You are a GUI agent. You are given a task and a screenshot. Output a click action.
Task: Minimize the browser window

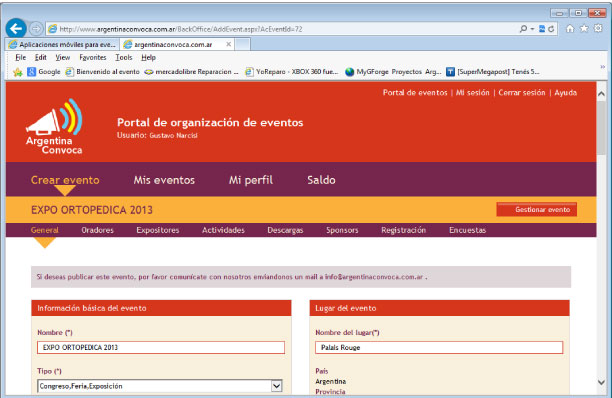[x=559, y=13]
